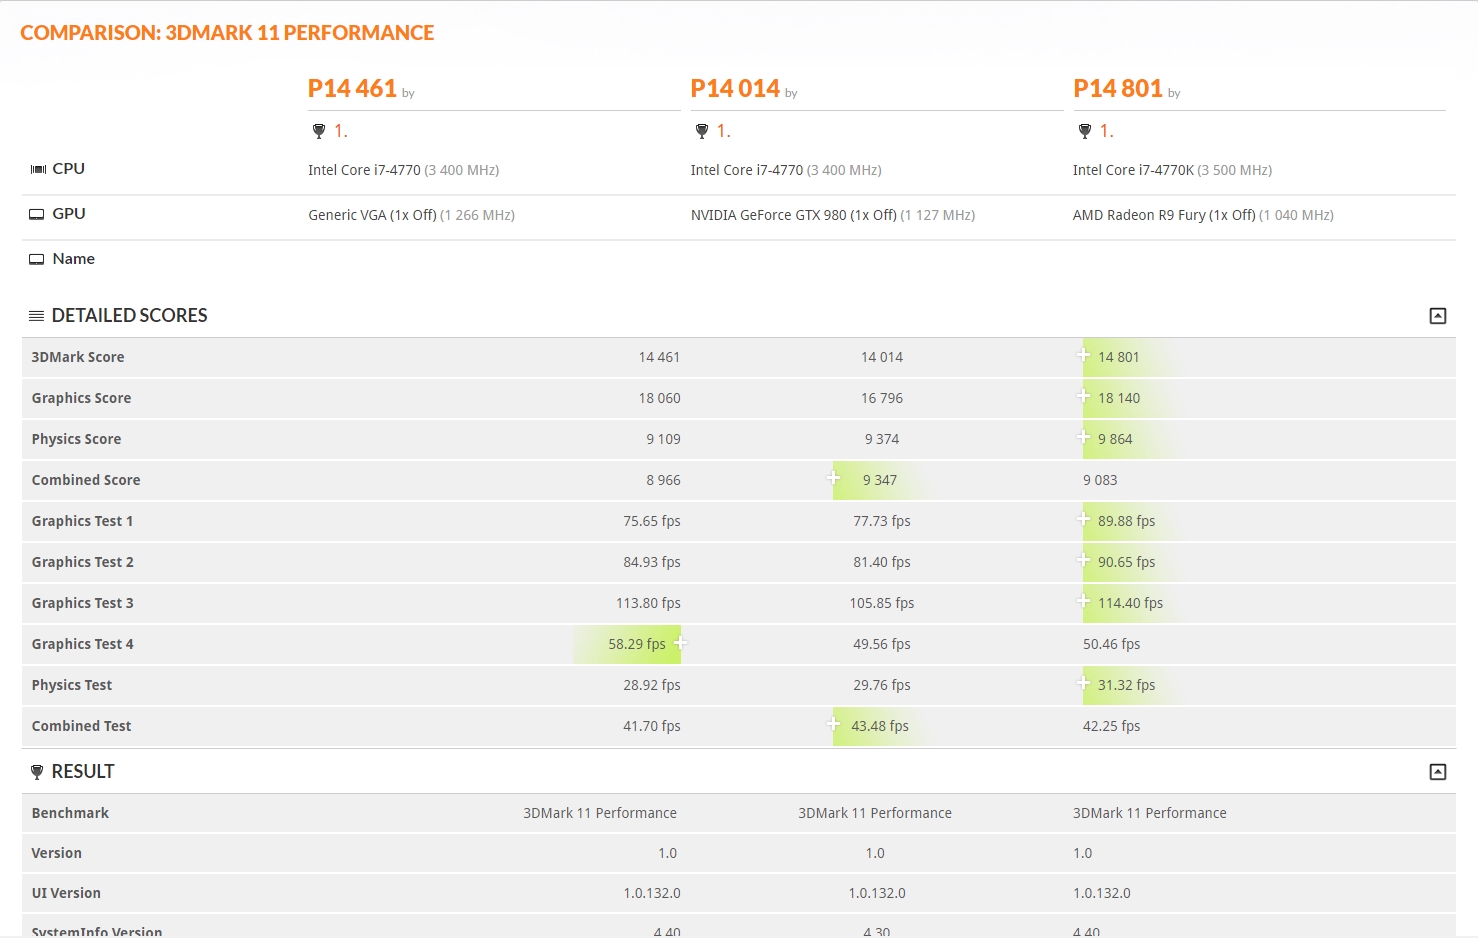1478x938 pixels.
Task: Click the GPU monitor icon
Action: (37, 214)
